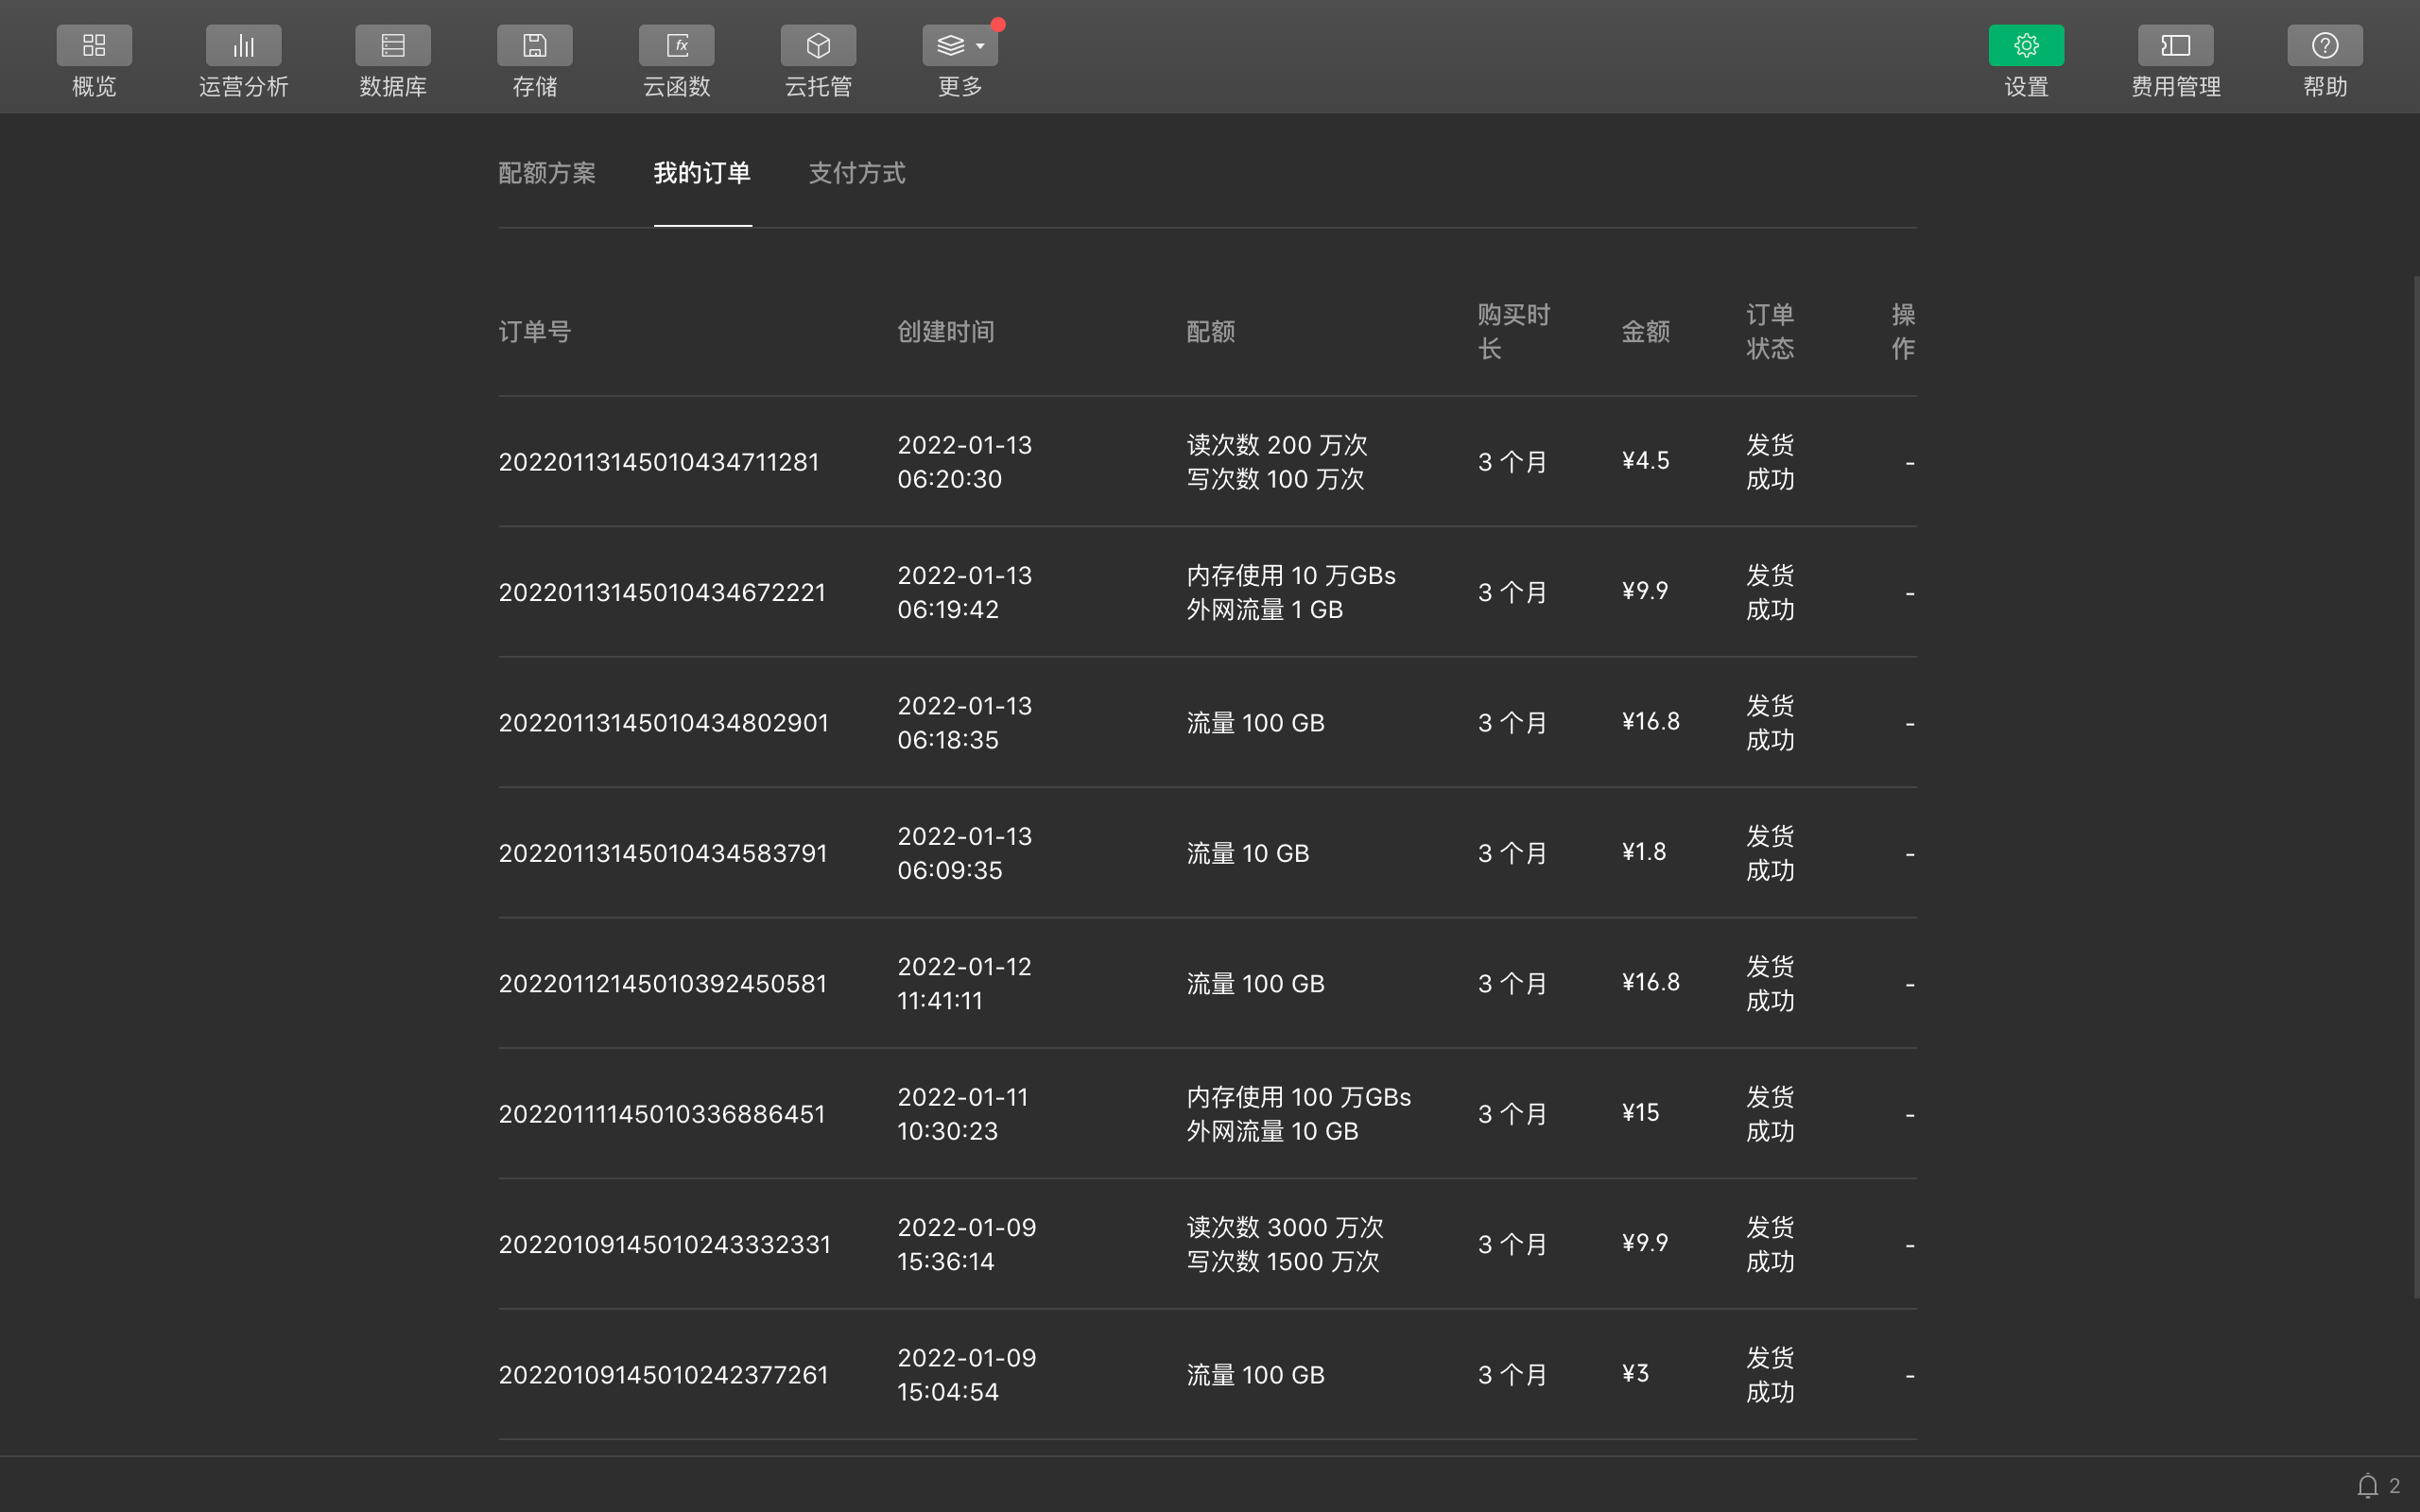Click the 订单号 column header
The height and width of the screenshot is (1512, 2420).
[x=534, y=332]
